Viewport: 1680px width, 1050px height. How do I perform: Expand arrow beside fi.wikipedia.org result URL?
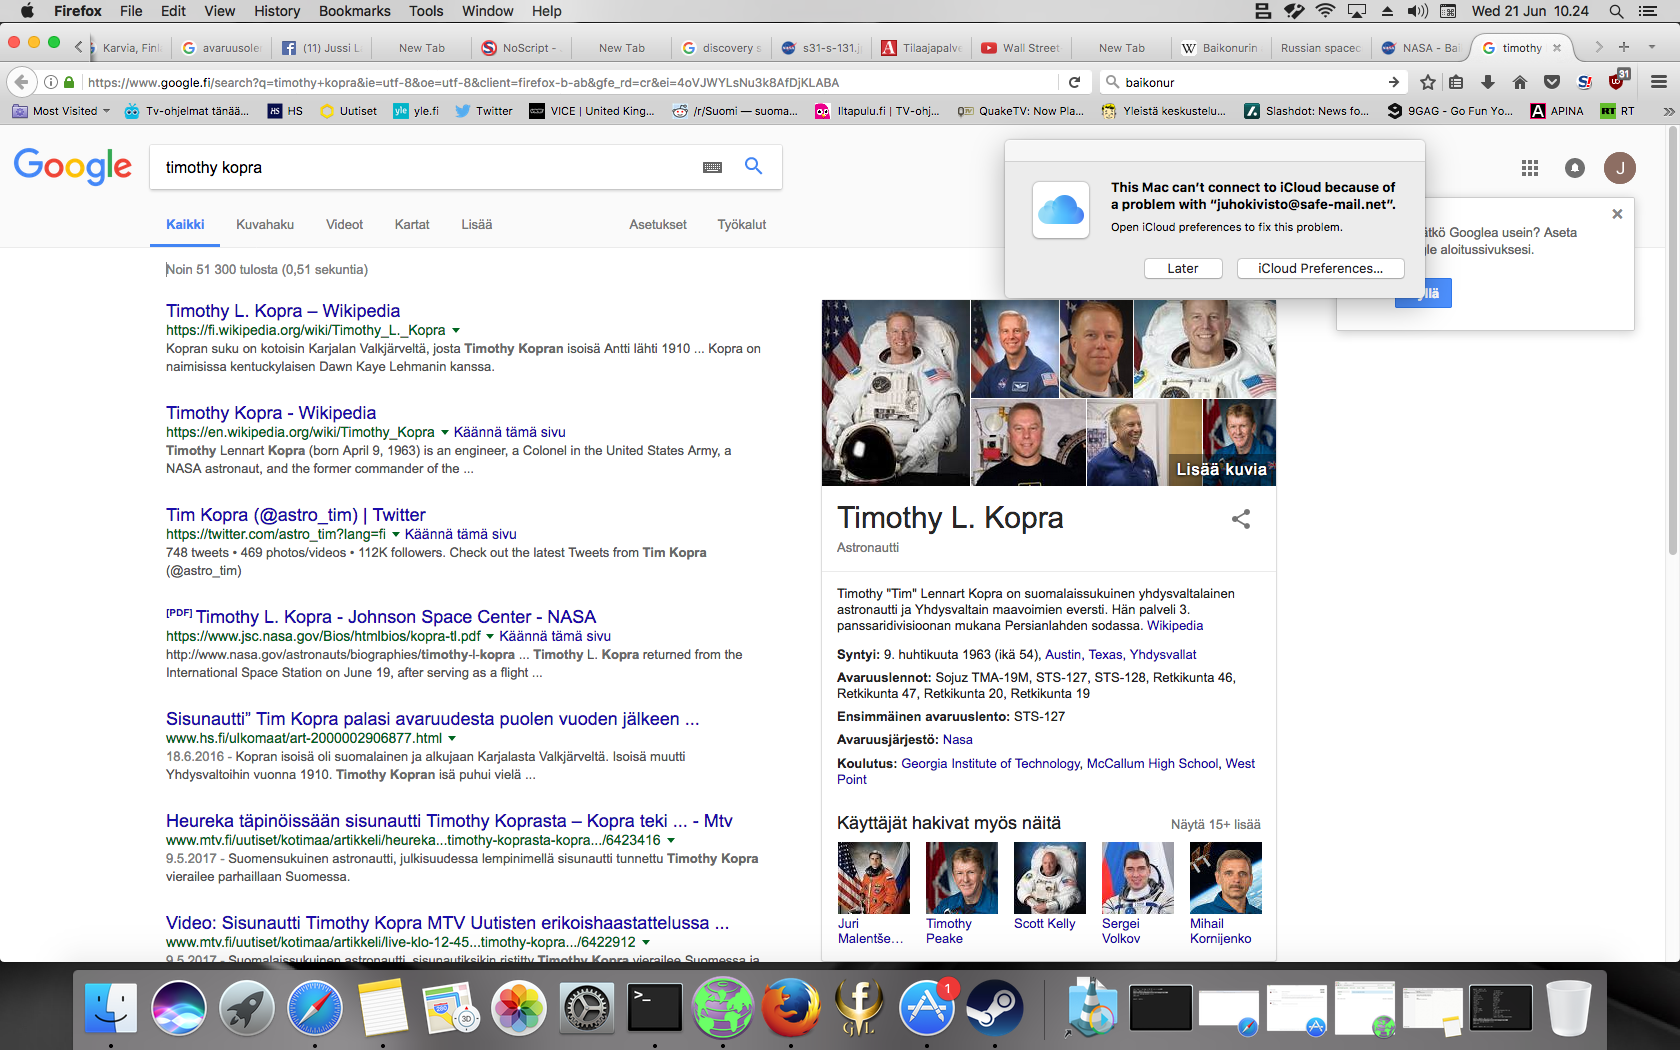[456, 330]
